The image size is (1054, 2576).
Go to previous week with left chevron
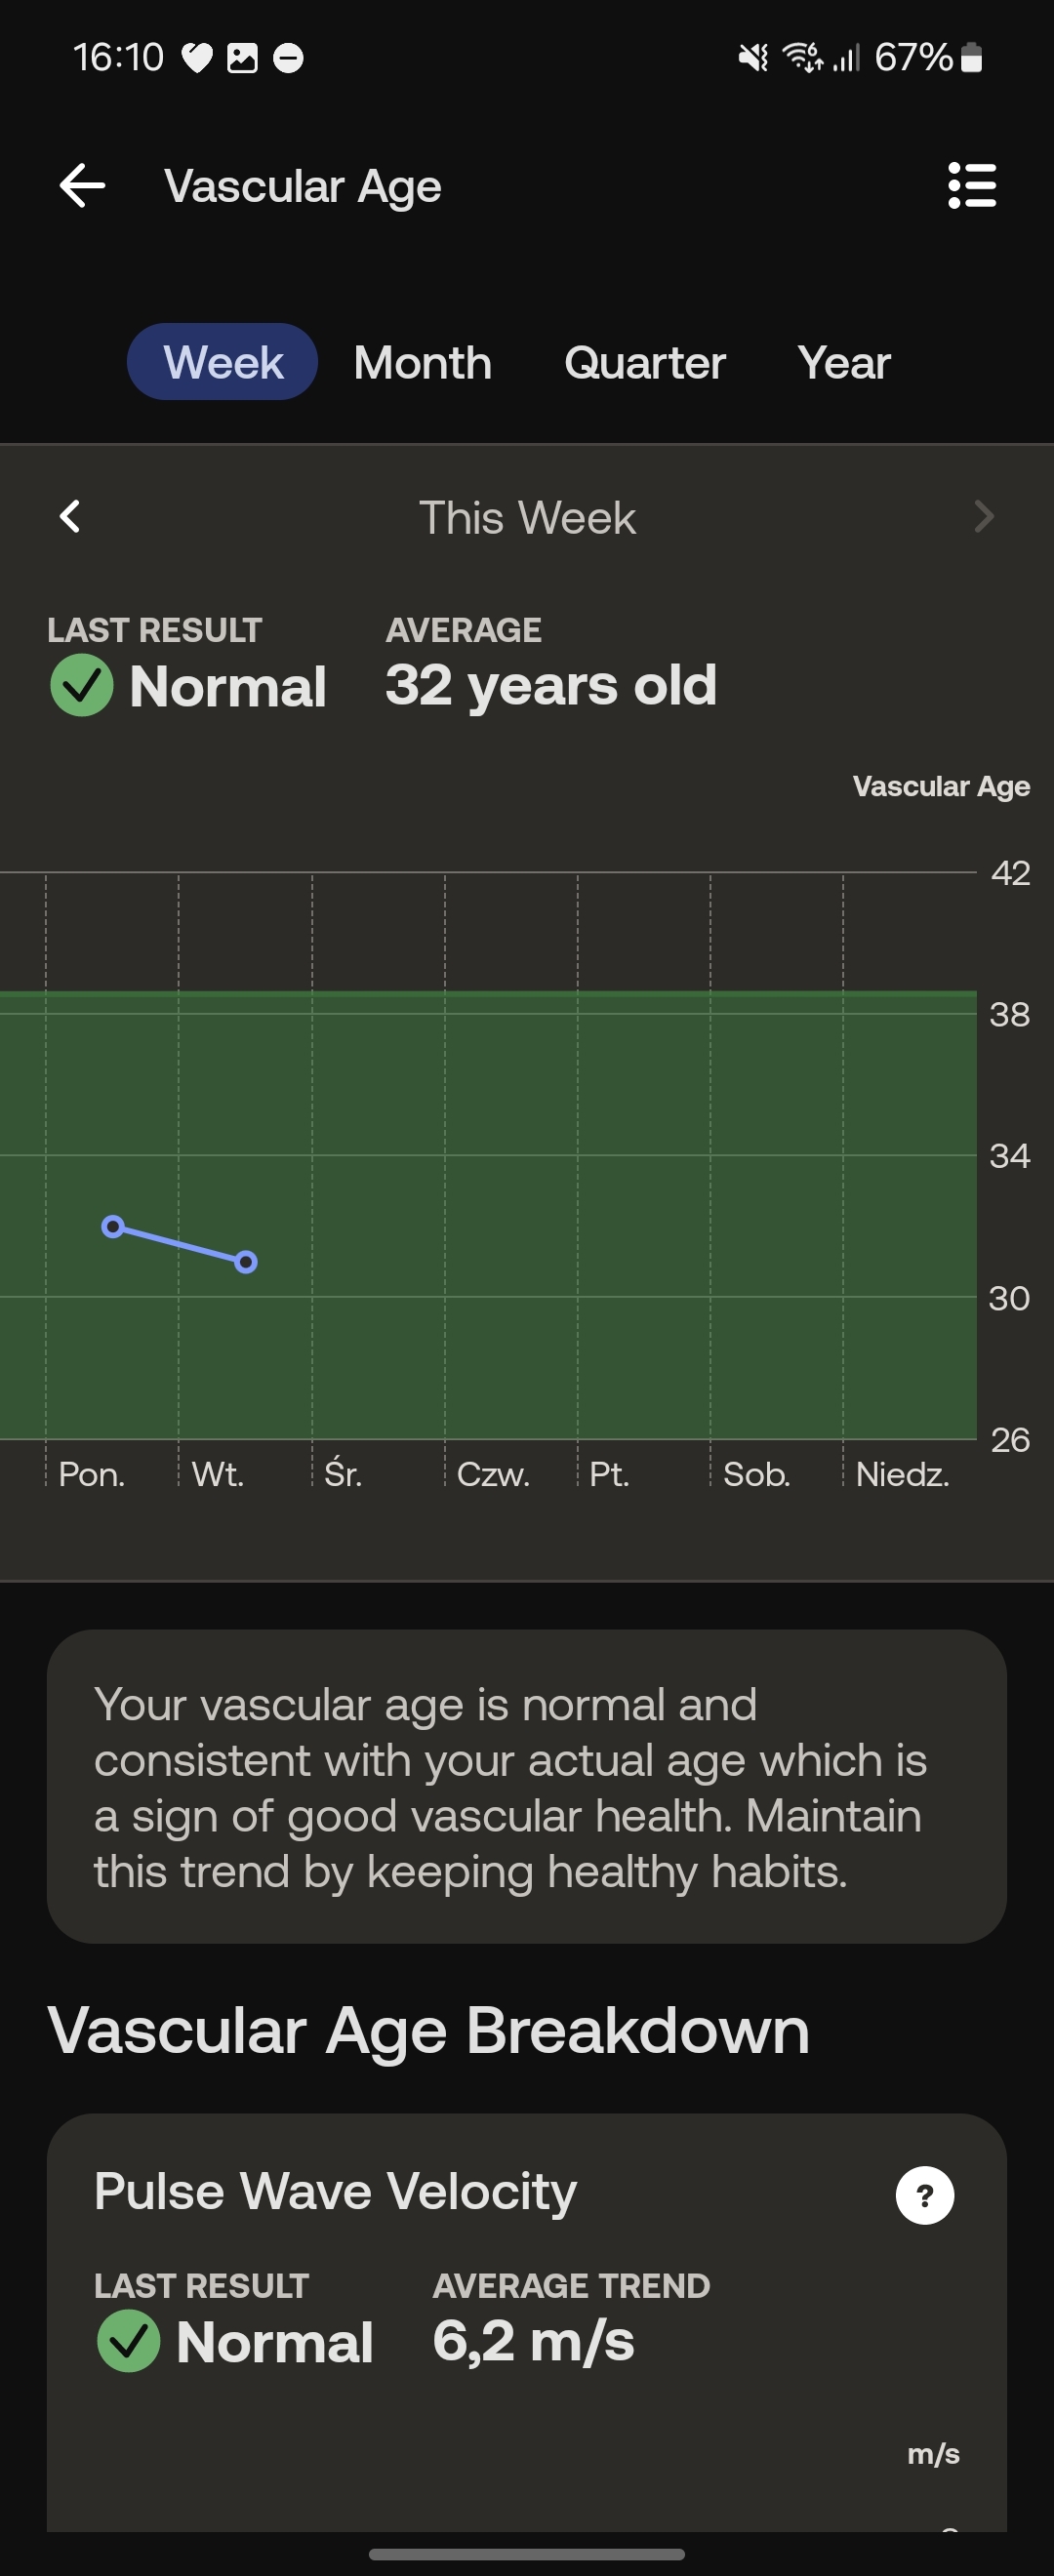tap(70, 517)
